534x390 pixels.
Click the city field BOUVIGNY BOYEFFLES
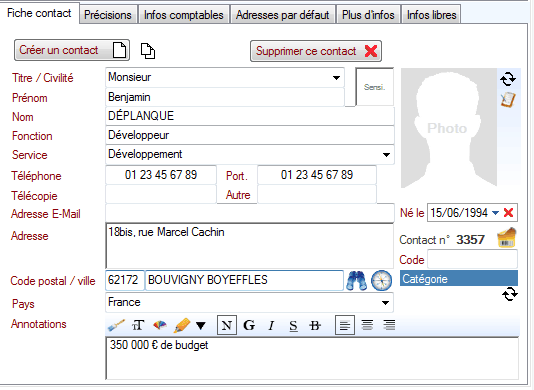pos(244,280)
